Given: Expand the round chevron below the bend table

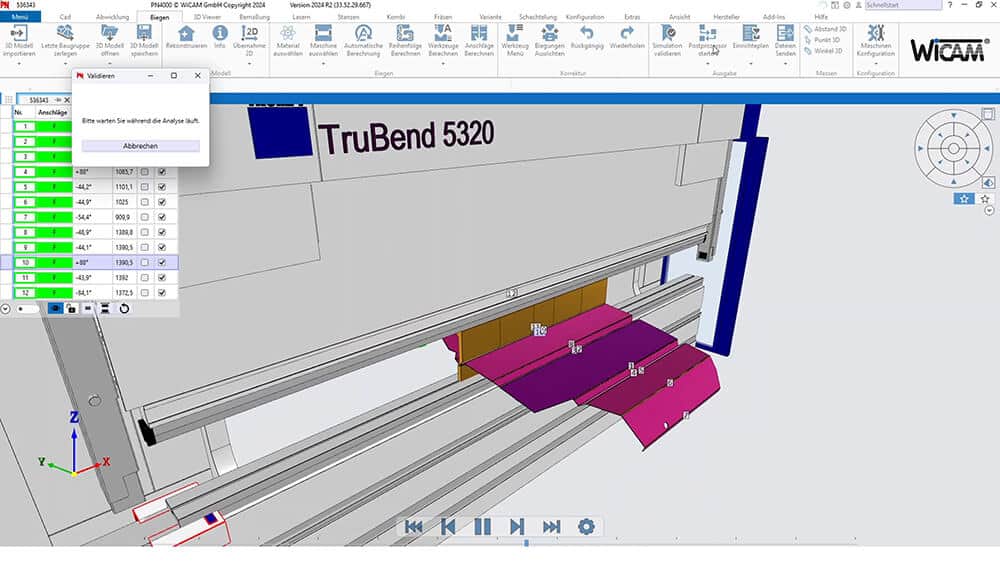Looking at the screenshot, I should (x=6, y=309).
